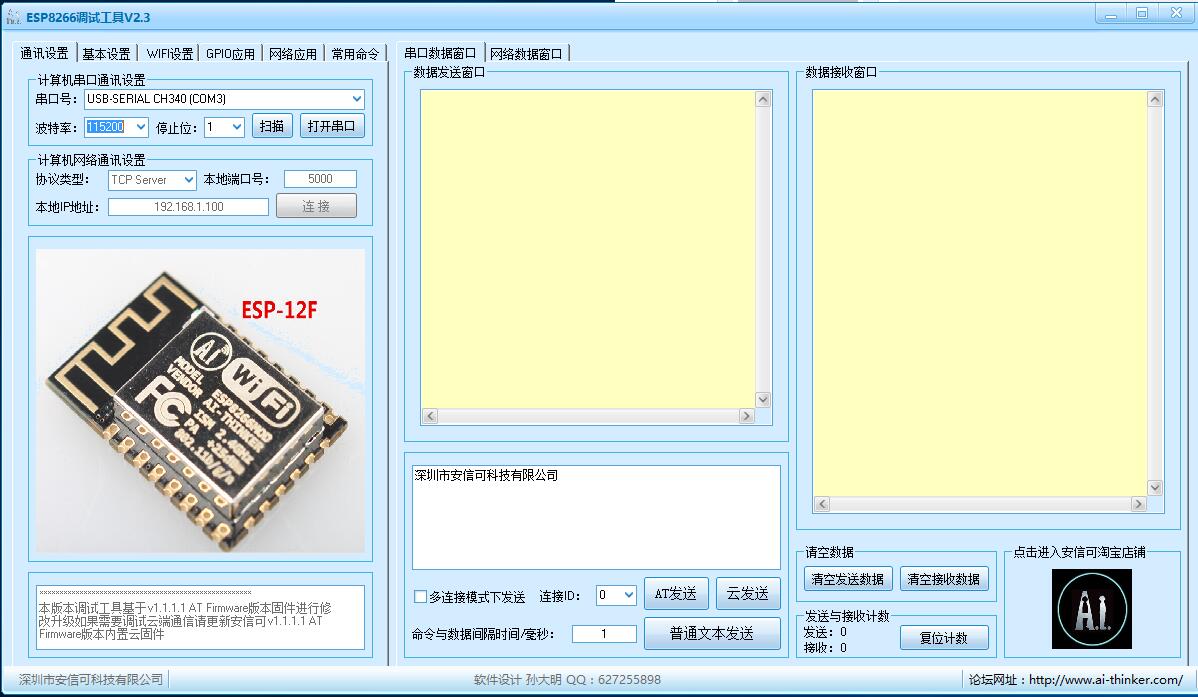1198x697 pixels.
Task: Click the ESP8266调试工具 title bar app icon
Action: [13, 17]
